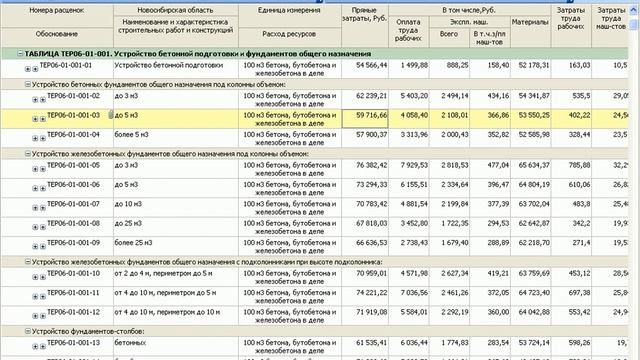
Task: Click the vertical scrollbar up arrow
Action: click(x=634, y=11)
